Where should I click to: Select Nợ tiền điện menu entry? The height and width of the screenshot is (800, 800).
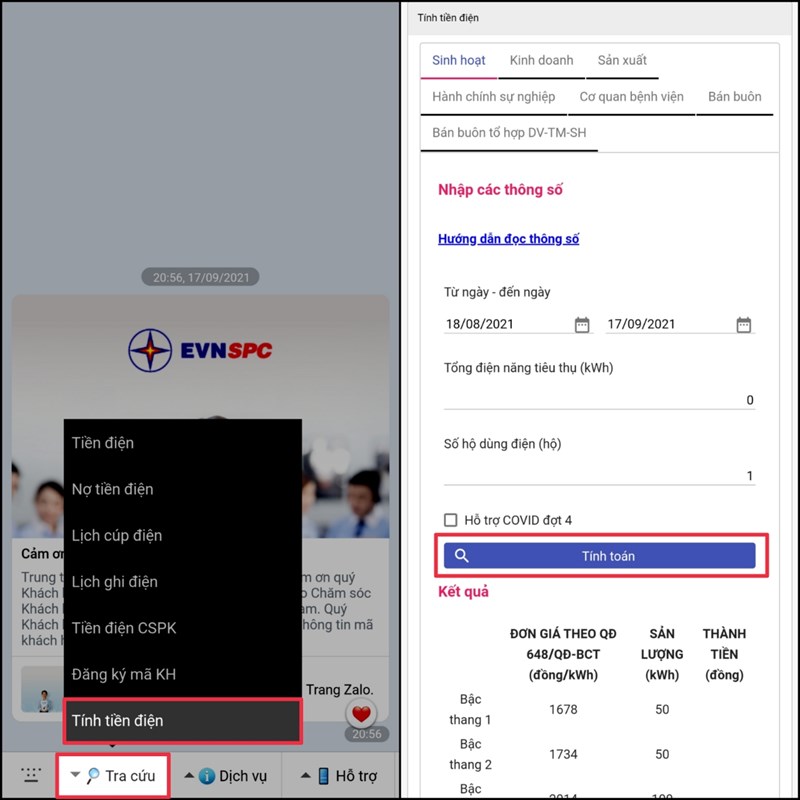[183, 489]
